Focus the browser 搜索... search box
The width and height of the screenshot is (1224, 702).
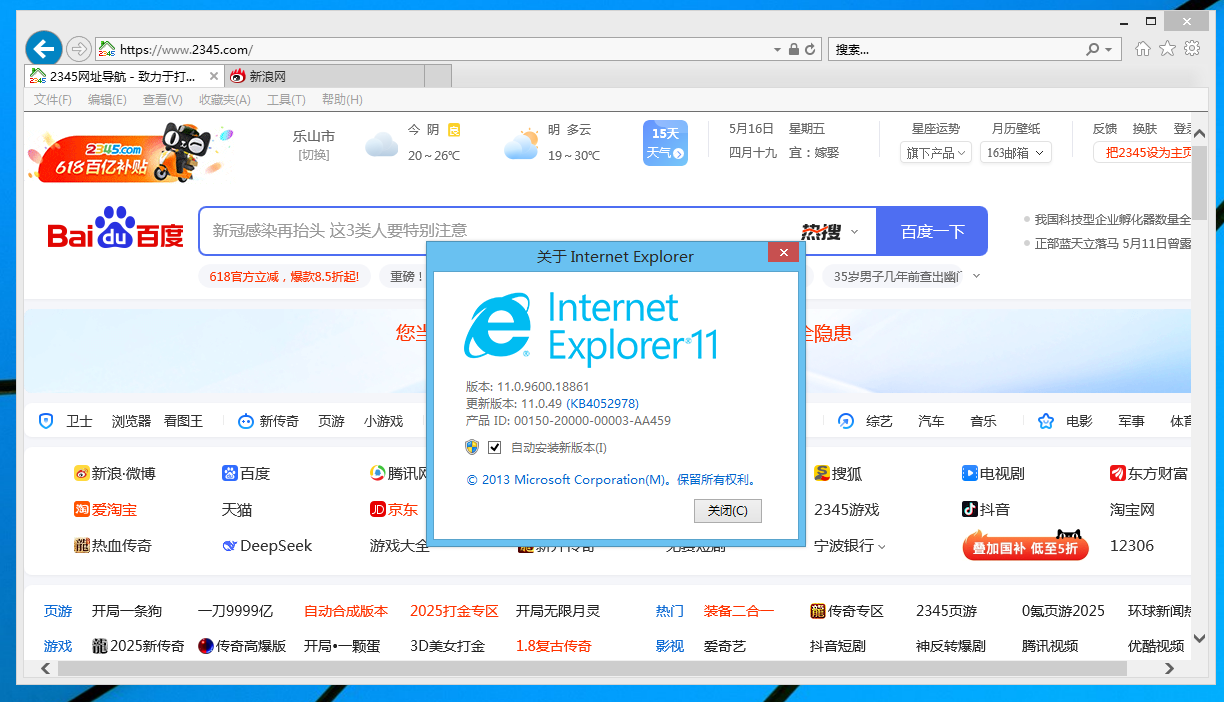[x=957, y=49]
